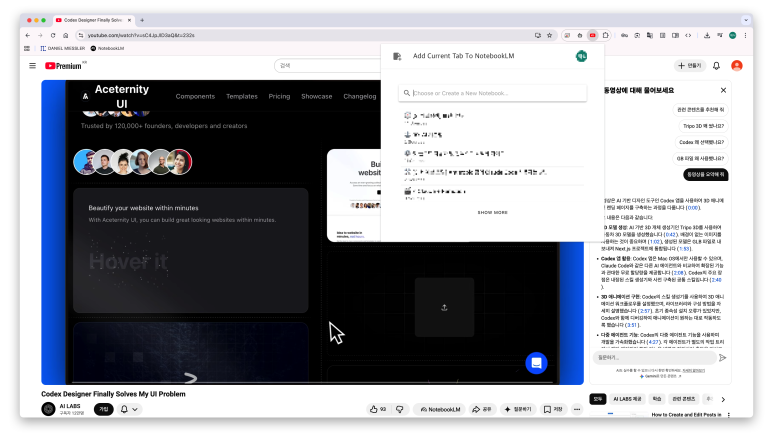Image resolution: width=773 pixels, height=444 pixels.
Task: Click SHOW MORE in the notebook list
Action: [x=492, y=212]
